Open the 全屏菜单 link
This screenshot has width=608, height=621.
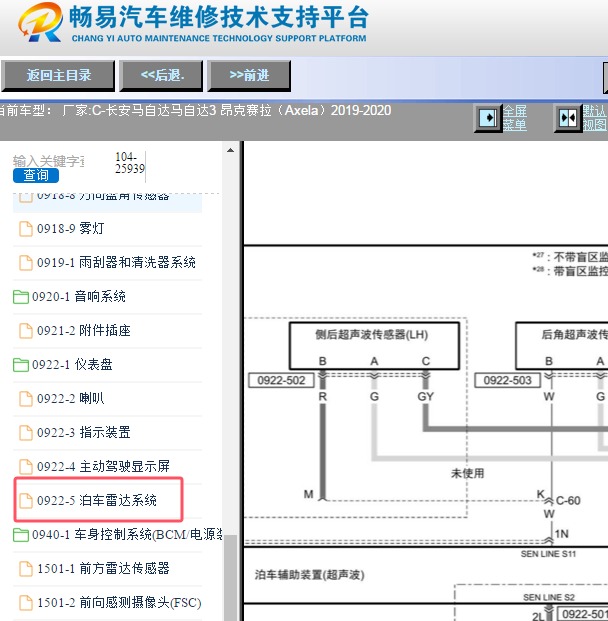coord(515,118)
